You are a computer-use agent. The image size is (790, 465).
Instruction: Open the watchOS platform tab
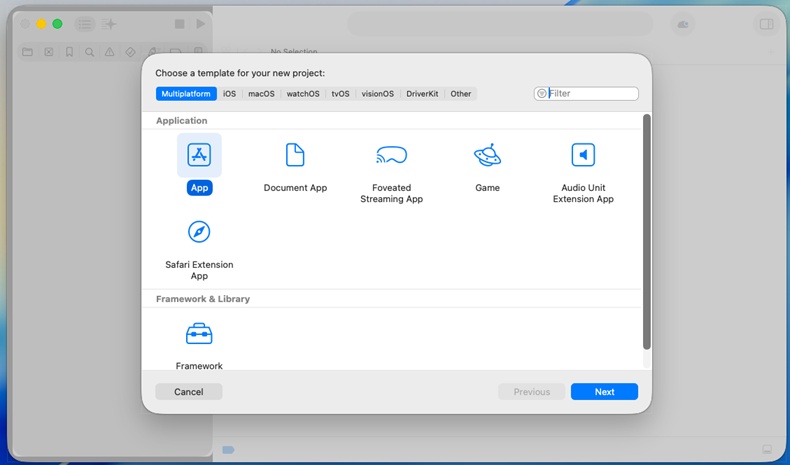click(303, 94)
